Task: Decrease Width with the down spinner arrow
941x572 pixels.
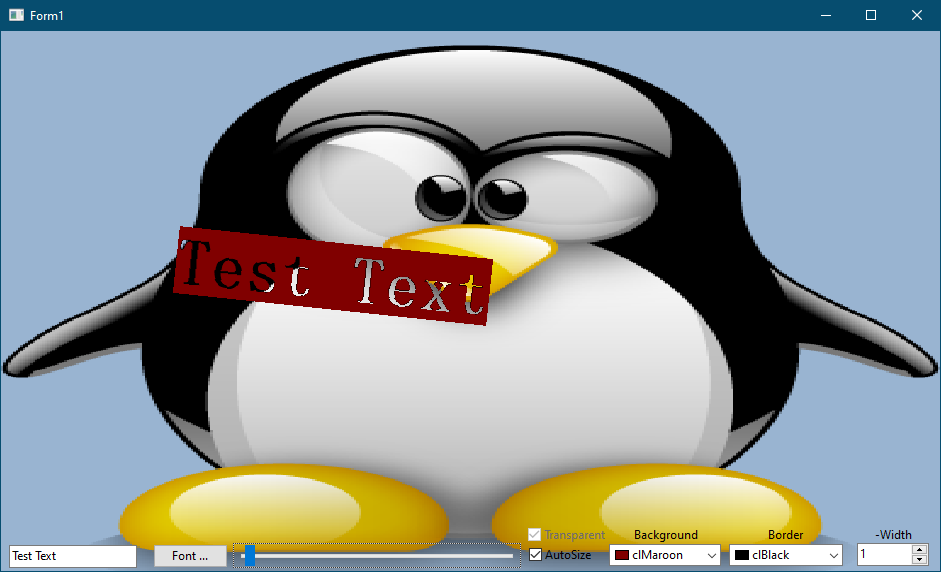Action: click(x=919, y=560)
